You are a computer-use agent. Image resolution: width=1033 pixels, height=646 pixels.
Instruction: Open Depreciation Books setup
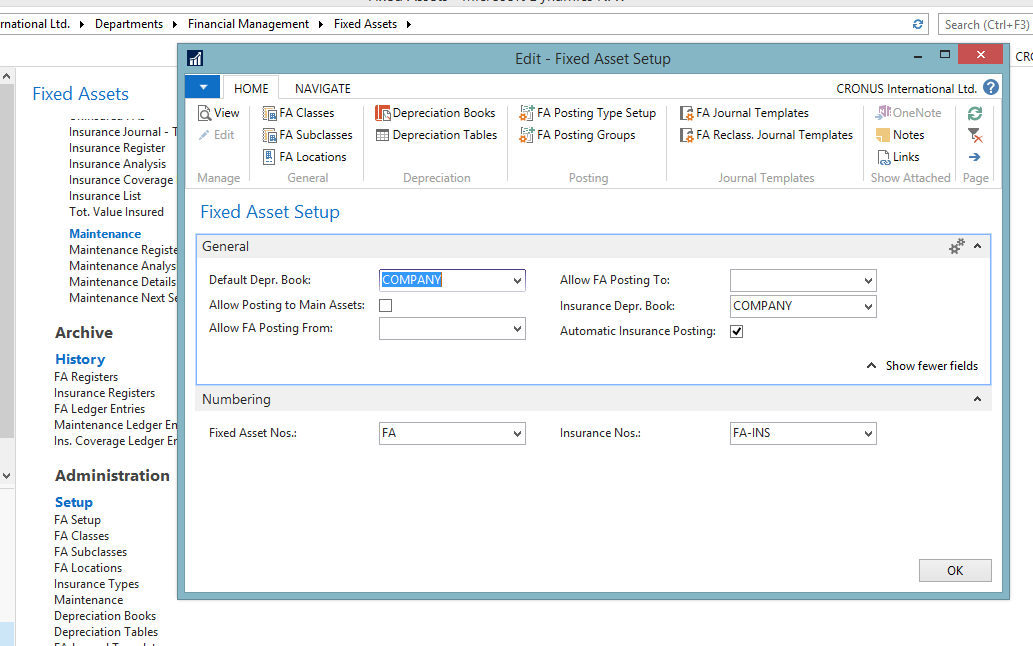click(436, 113)
